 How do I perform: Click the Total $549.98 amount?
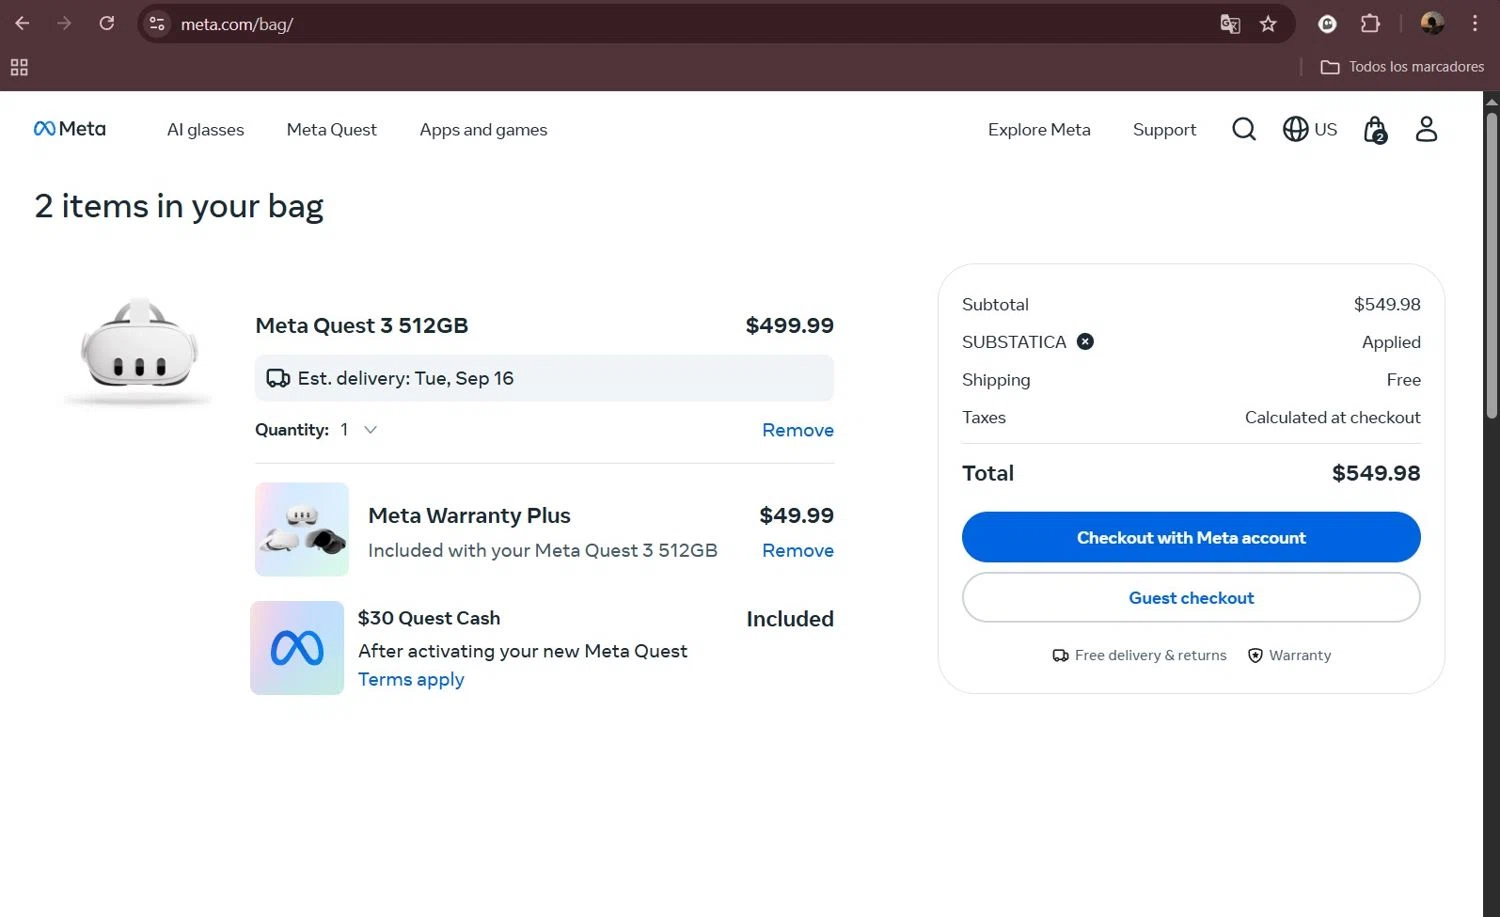tap(1376, 473)
